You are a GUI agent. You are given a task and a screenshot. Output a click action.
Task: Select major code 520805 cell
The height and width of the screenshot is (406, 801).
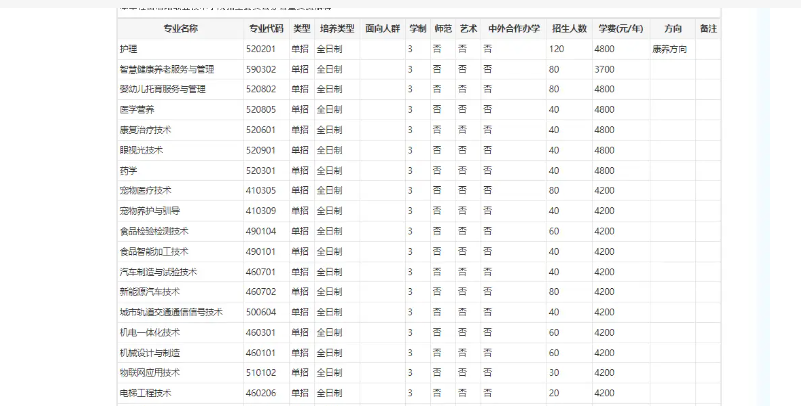(x=261, y=110)
